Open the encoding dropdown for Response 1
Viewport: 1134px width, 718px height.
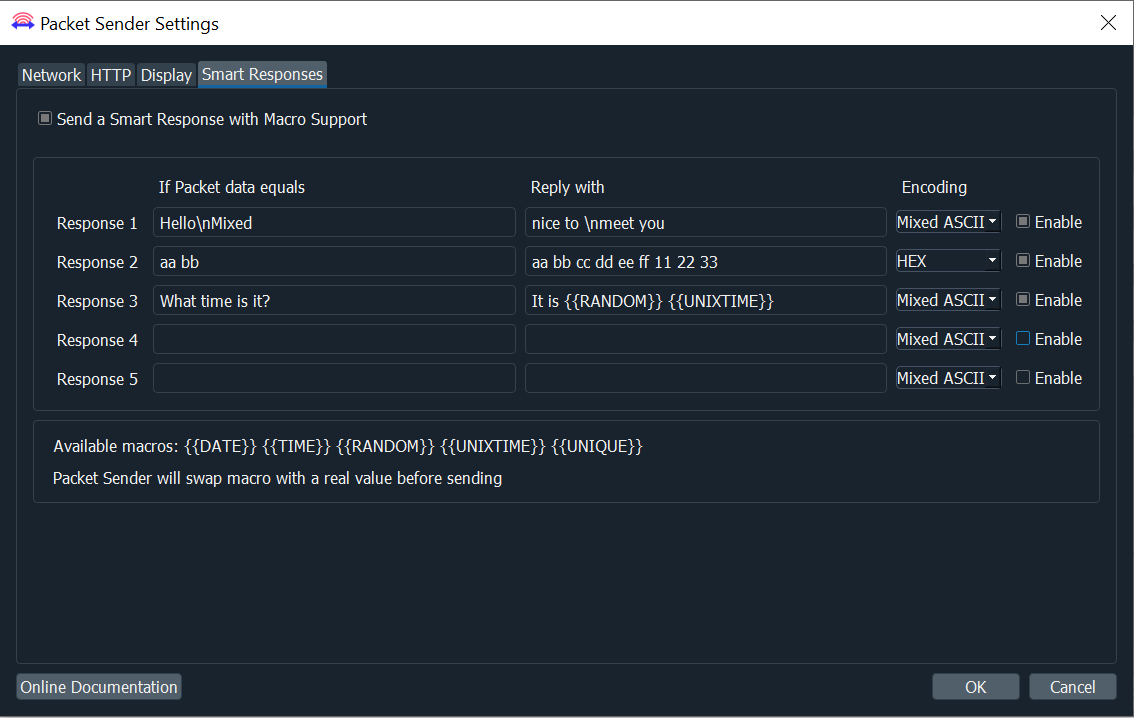(947, 222)
